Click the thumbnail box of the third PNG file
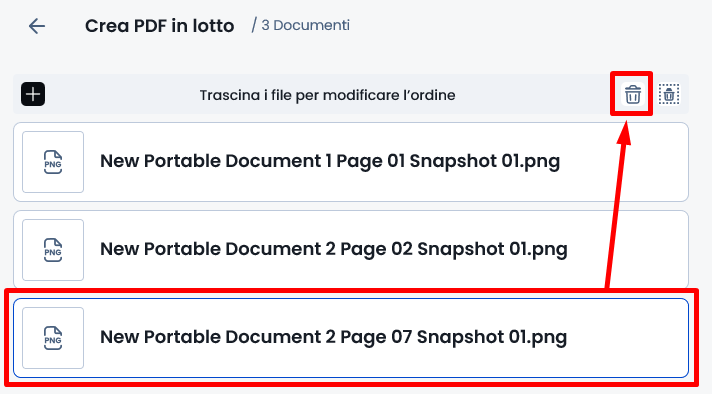Viewport: 712px width, 394px height. click(53, 338)
